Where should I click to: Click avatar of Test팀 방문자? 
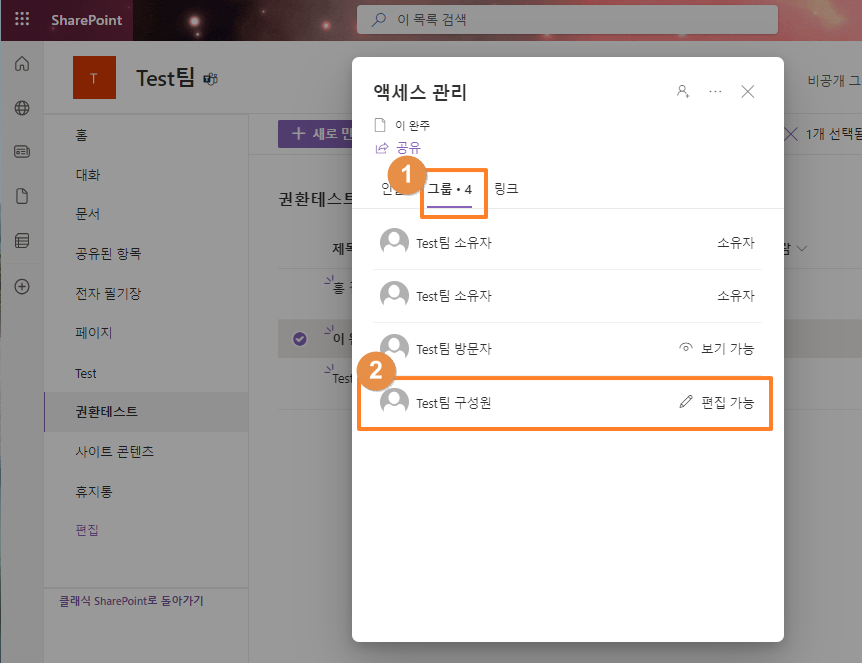pos(394,347)
